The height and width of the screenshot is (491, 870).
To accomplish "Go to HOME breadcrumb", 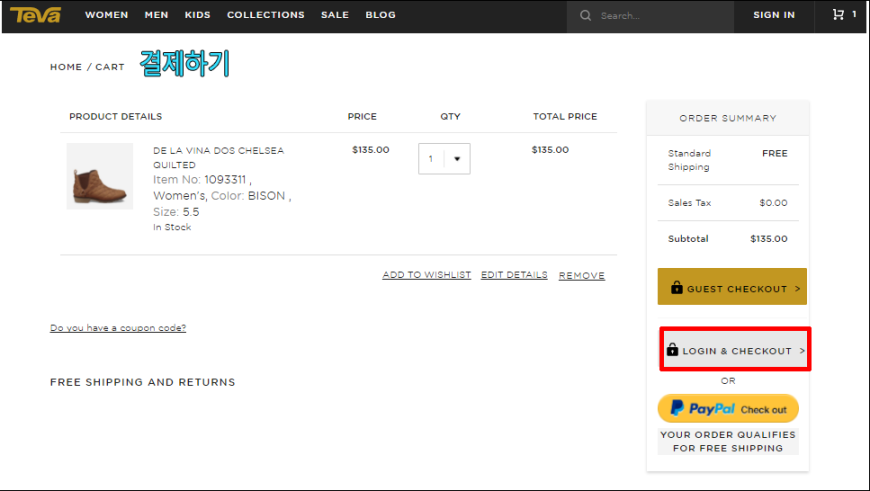I will [x=66, y=67].
